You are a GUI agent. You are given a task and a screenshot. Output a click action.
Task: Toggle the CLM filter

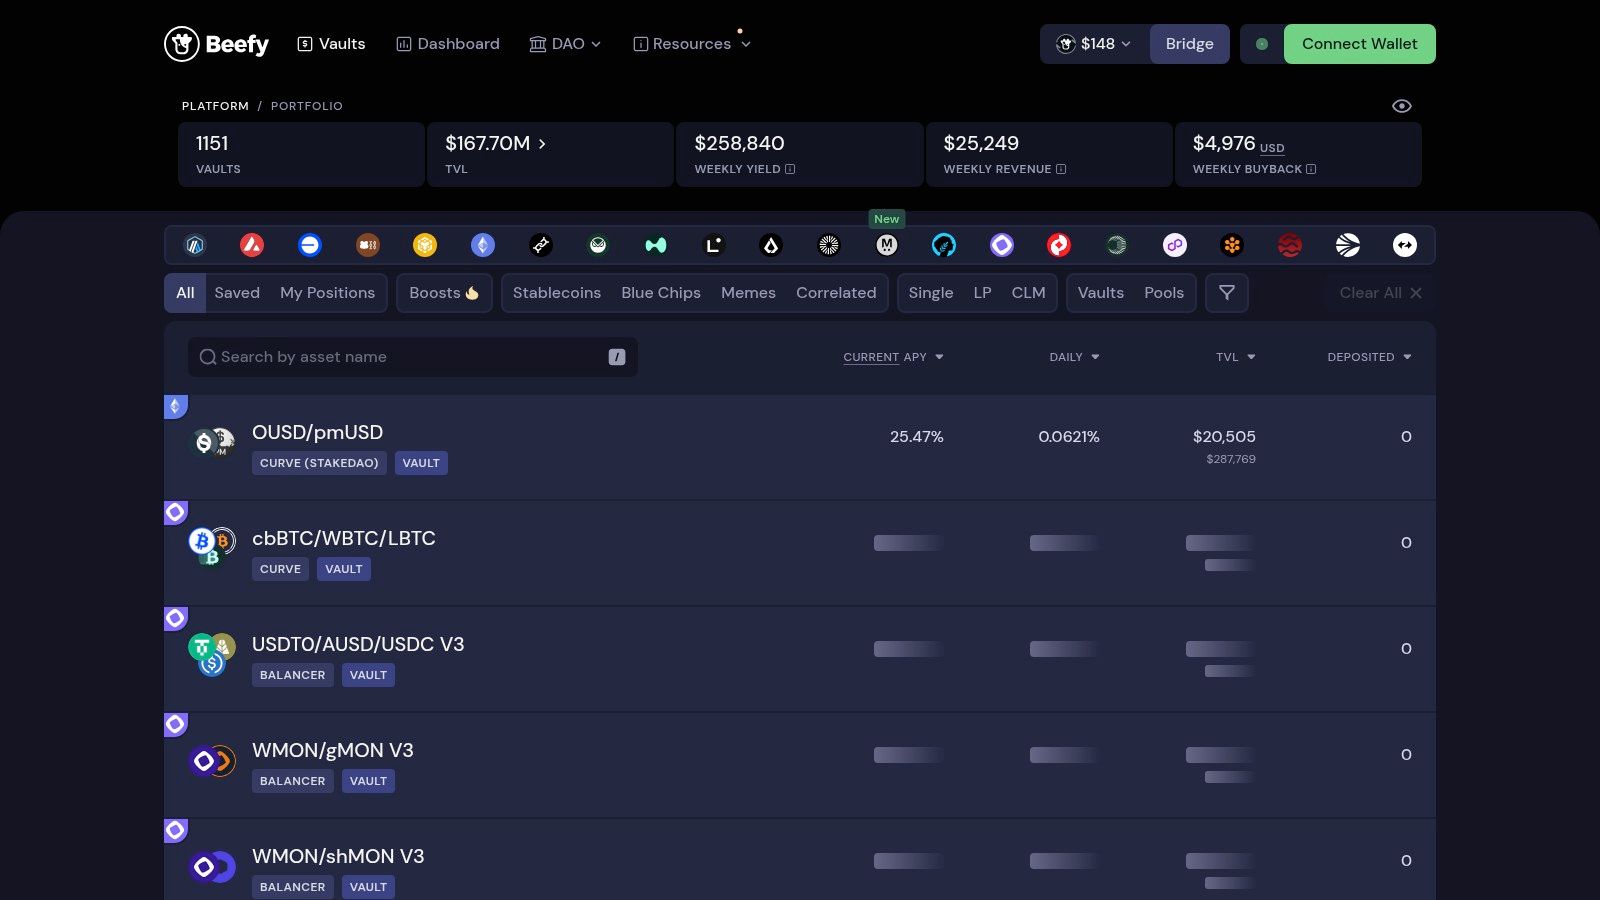1028,293
